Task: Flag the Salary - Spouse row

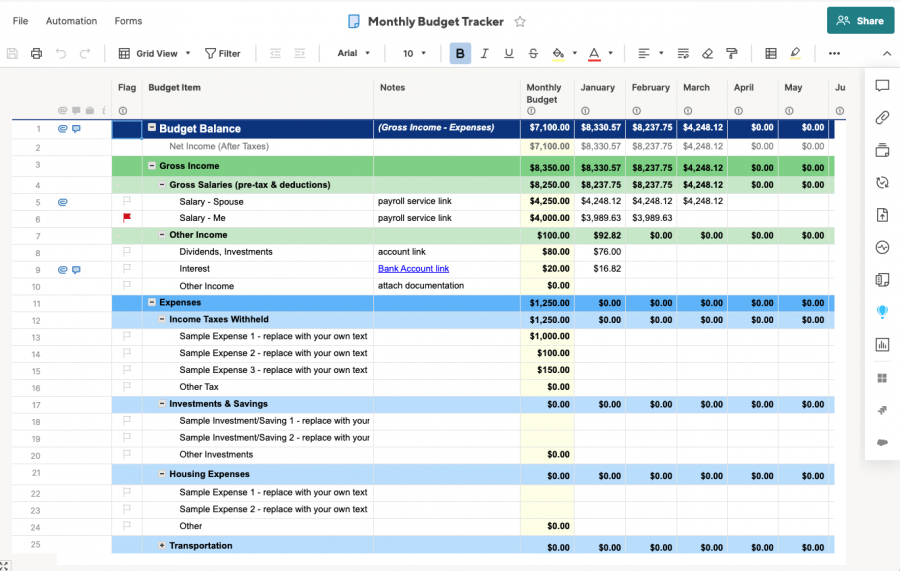Action: pyautogui.click(x=127, y=201)
